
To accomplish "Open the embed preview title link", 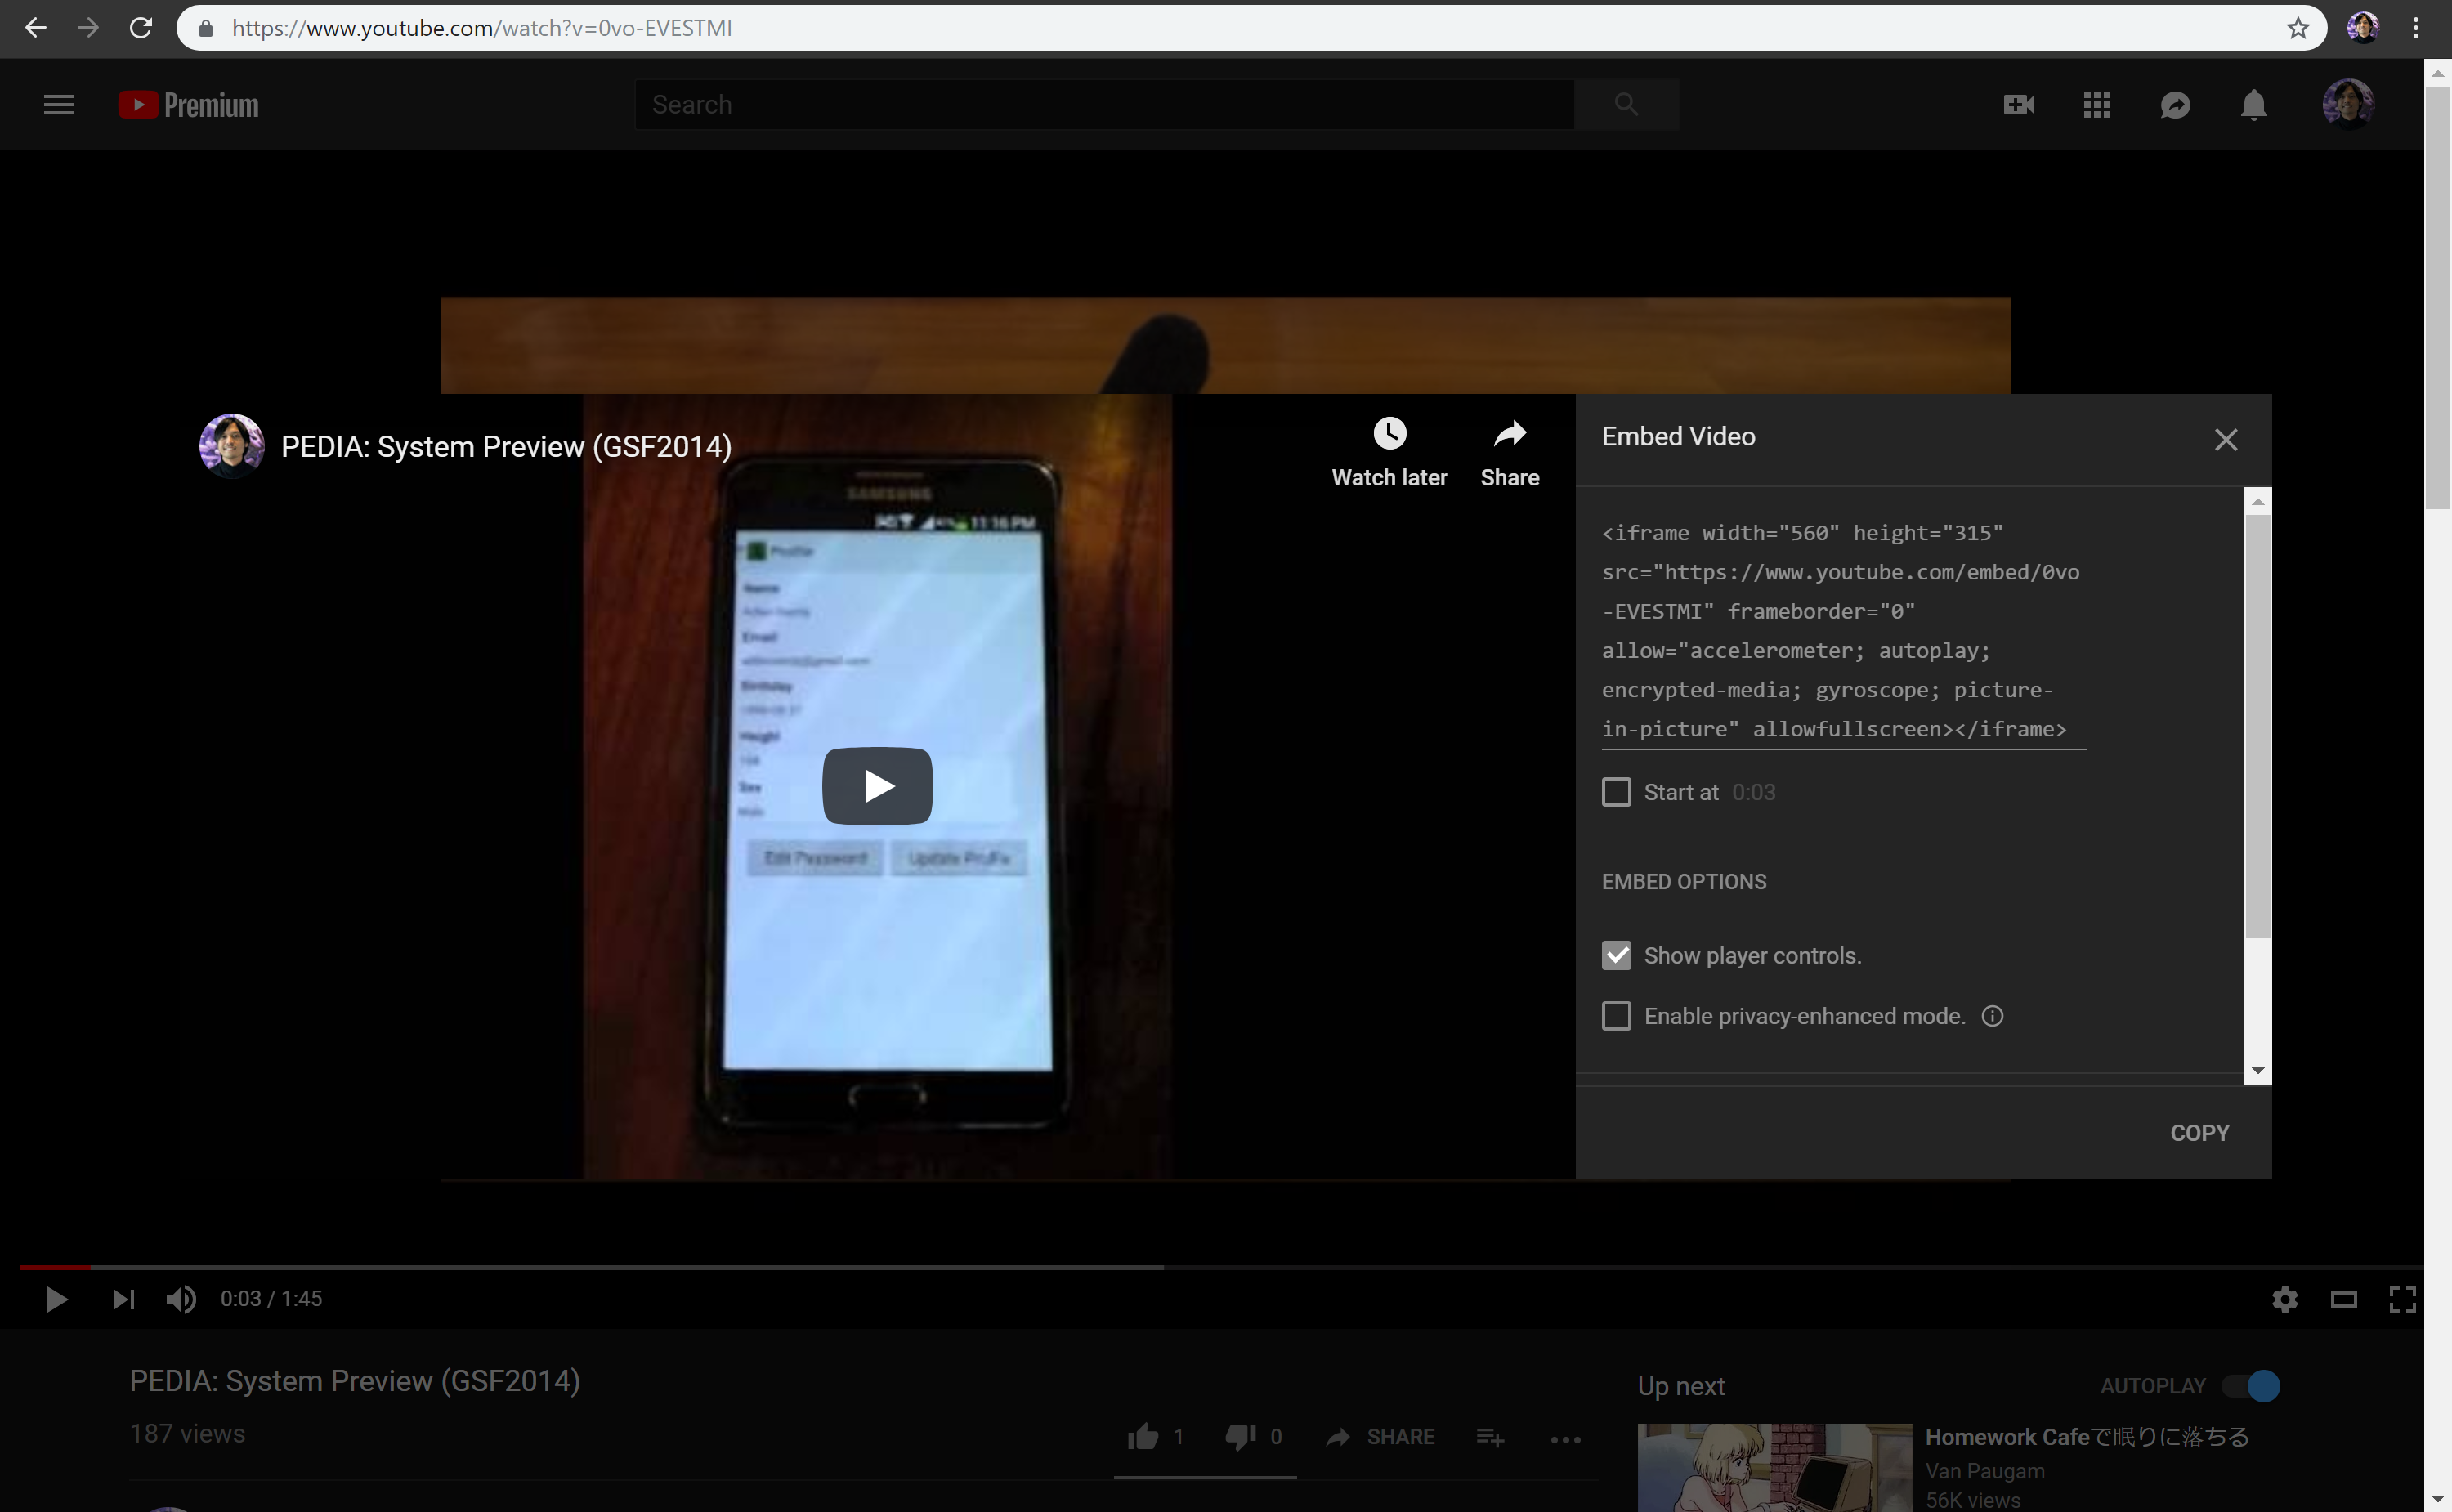I will [x=506, y=447].
